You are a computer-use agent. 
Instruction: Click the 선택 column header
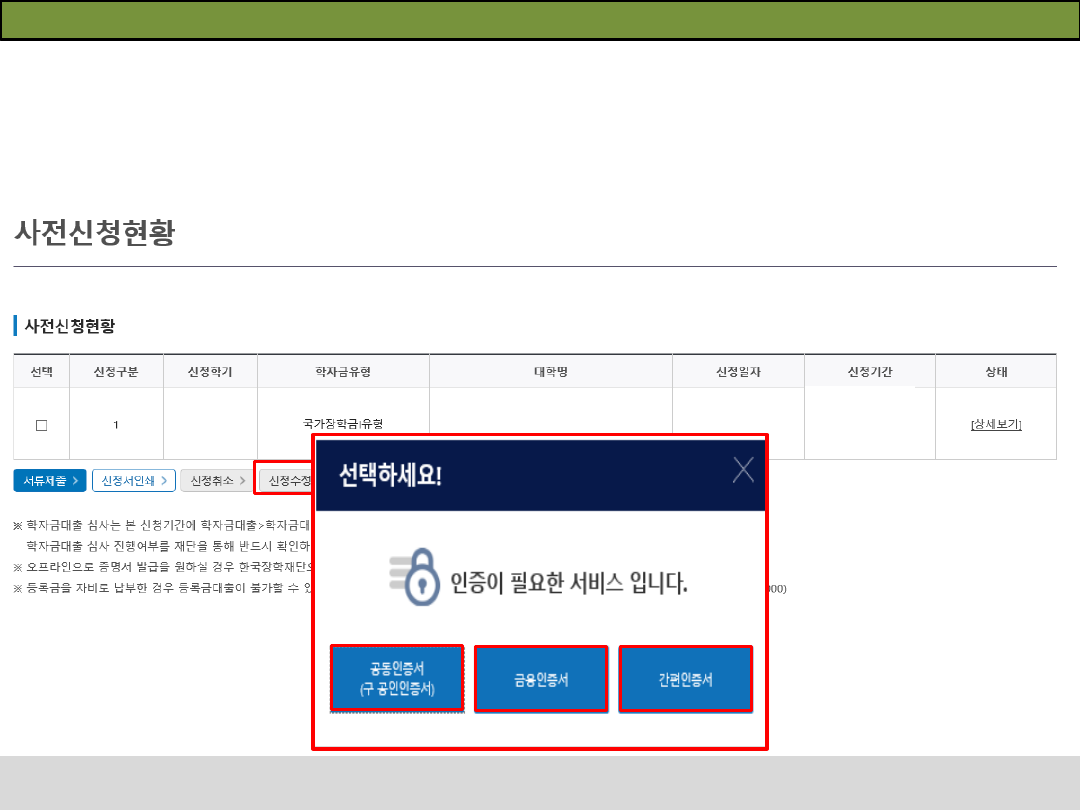[41, 372]
